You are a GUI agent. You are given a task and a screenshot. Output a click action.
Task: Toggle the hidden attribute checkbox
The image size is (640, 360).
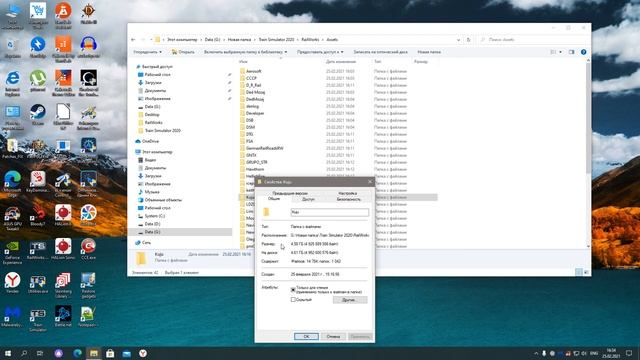293,300
